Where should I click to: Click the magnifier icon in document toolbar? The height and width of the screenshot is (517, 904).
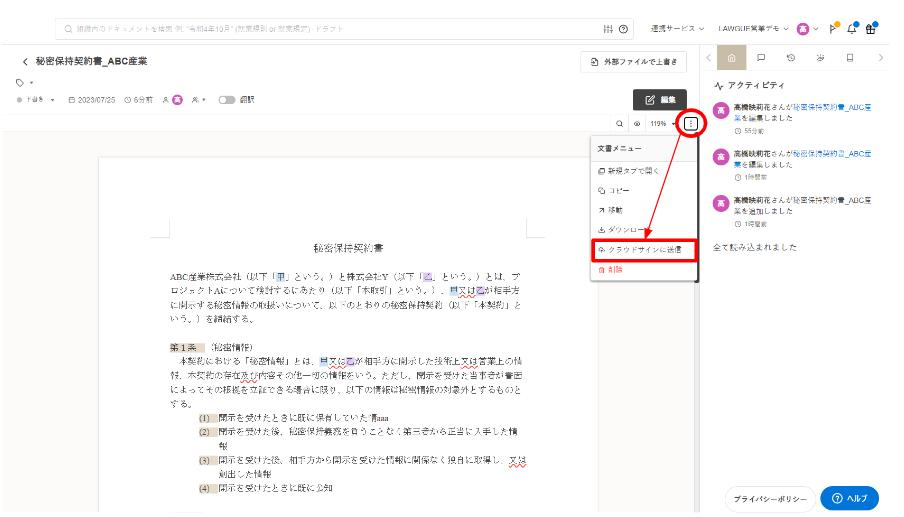620,124
